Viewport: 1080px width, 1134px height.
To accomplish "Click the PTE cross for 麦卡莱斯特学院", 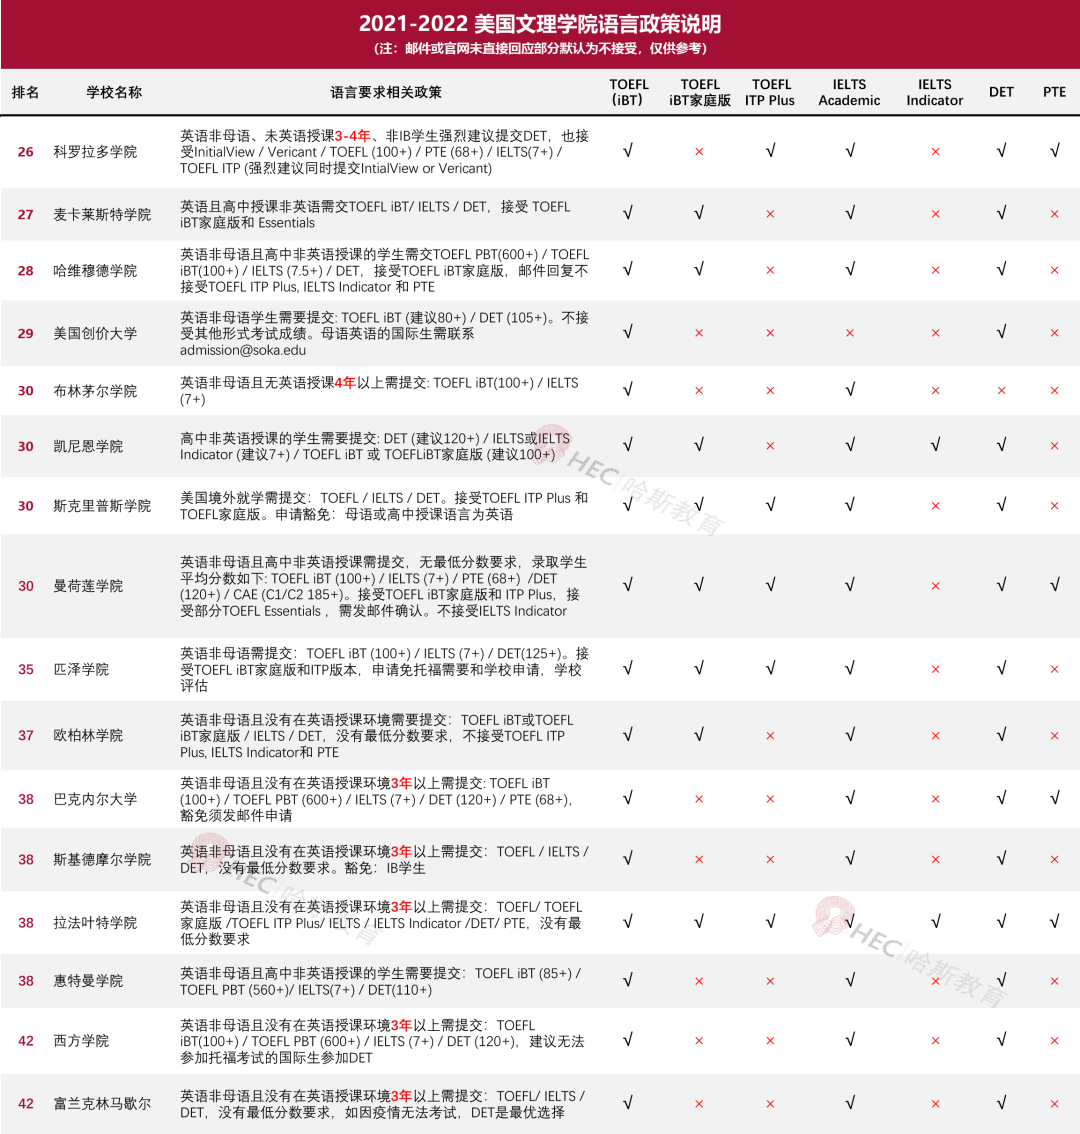I will point(1054,214).
